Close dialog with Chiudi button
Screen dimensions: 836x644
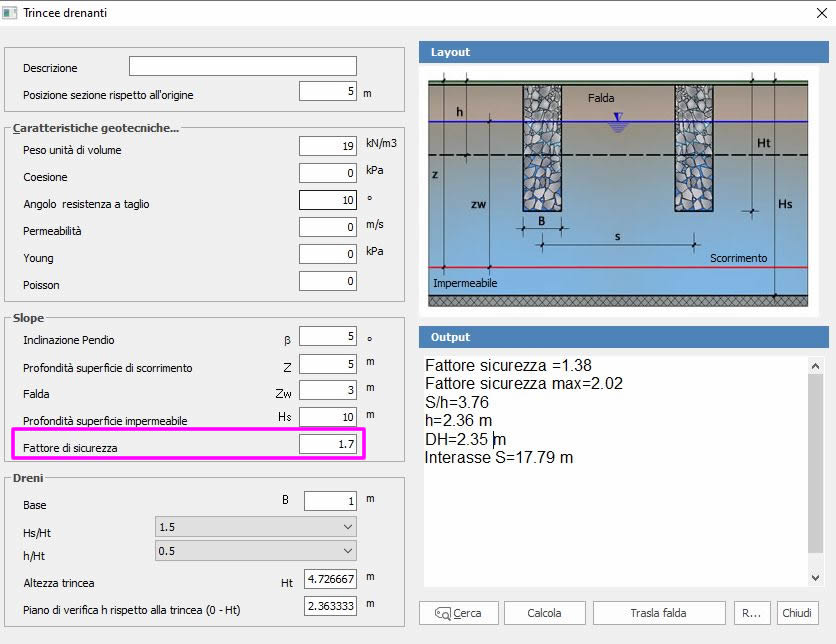pyautogui.click(x=797, y=613)
